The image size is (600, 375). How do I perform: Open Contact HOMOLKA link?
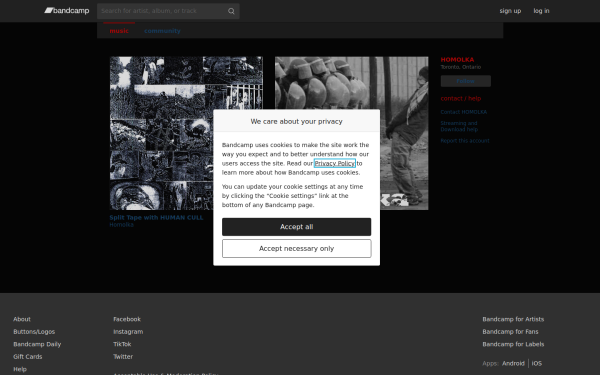(464, 112)
